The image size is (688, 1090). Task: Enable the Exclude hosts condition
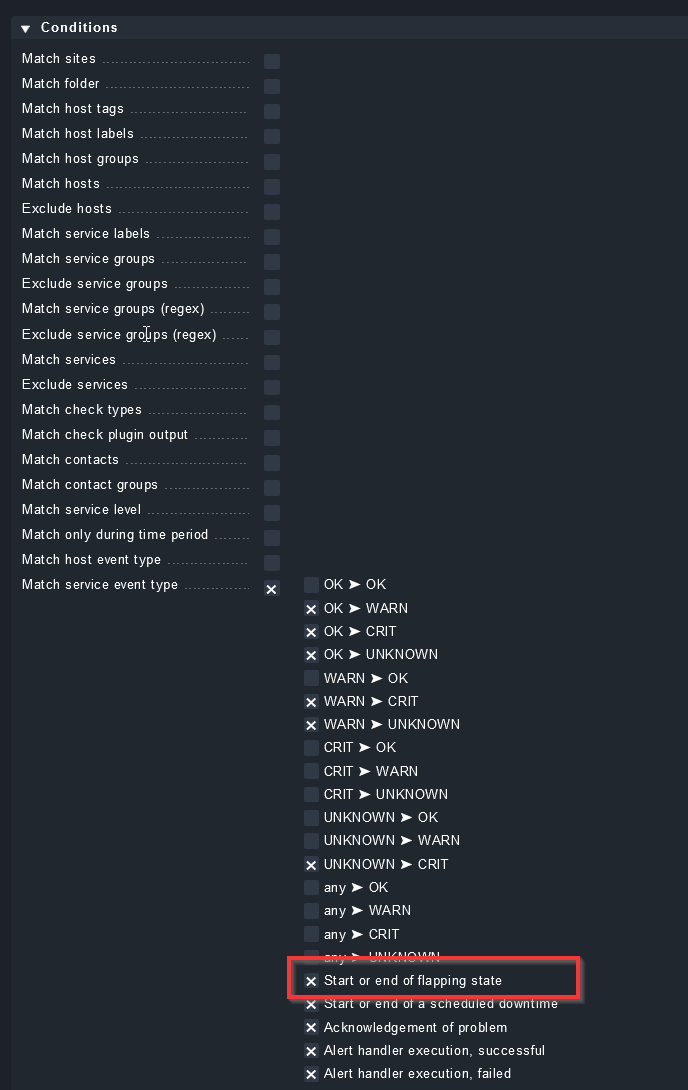coord(271,211)
